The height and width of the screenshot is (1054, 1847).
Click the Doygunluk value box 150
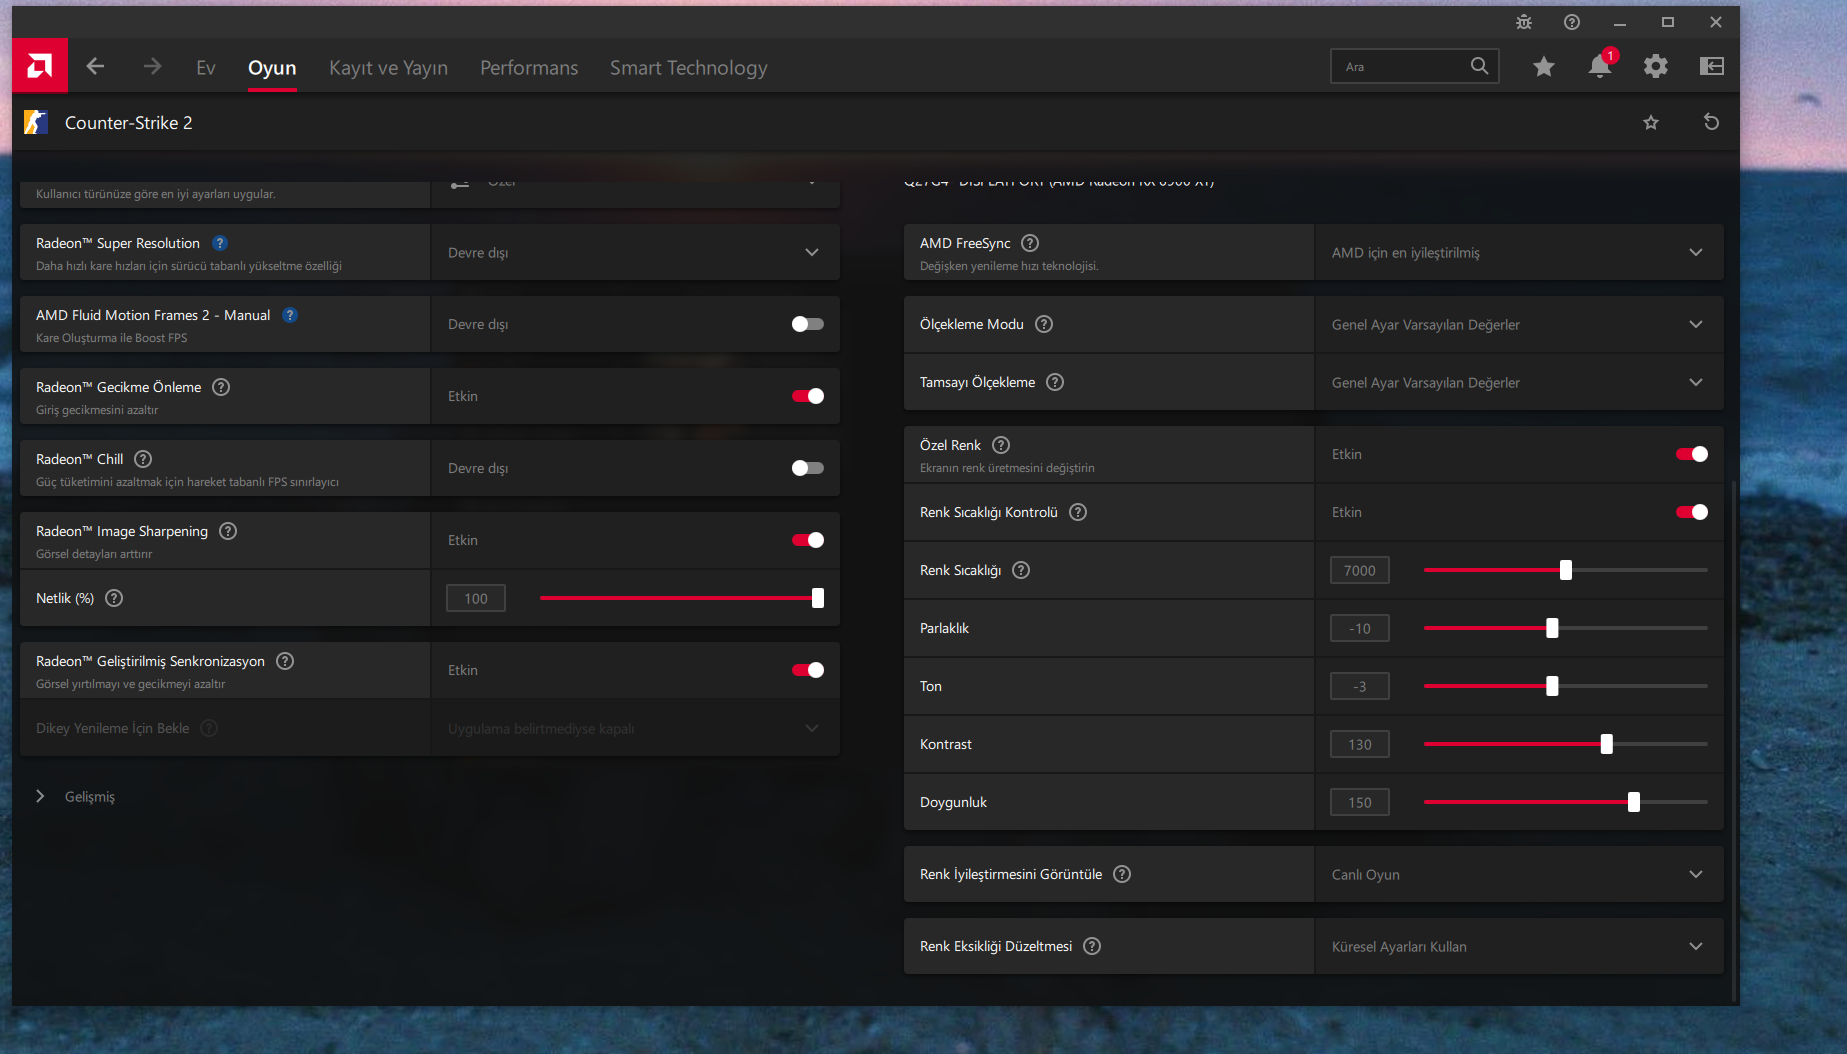[x=1360, y=802]
